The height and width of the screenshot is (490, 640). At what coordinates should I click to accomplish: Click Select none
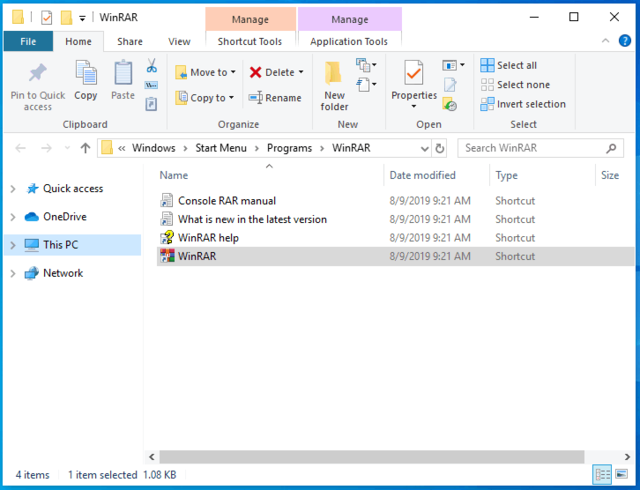[515, 85]
